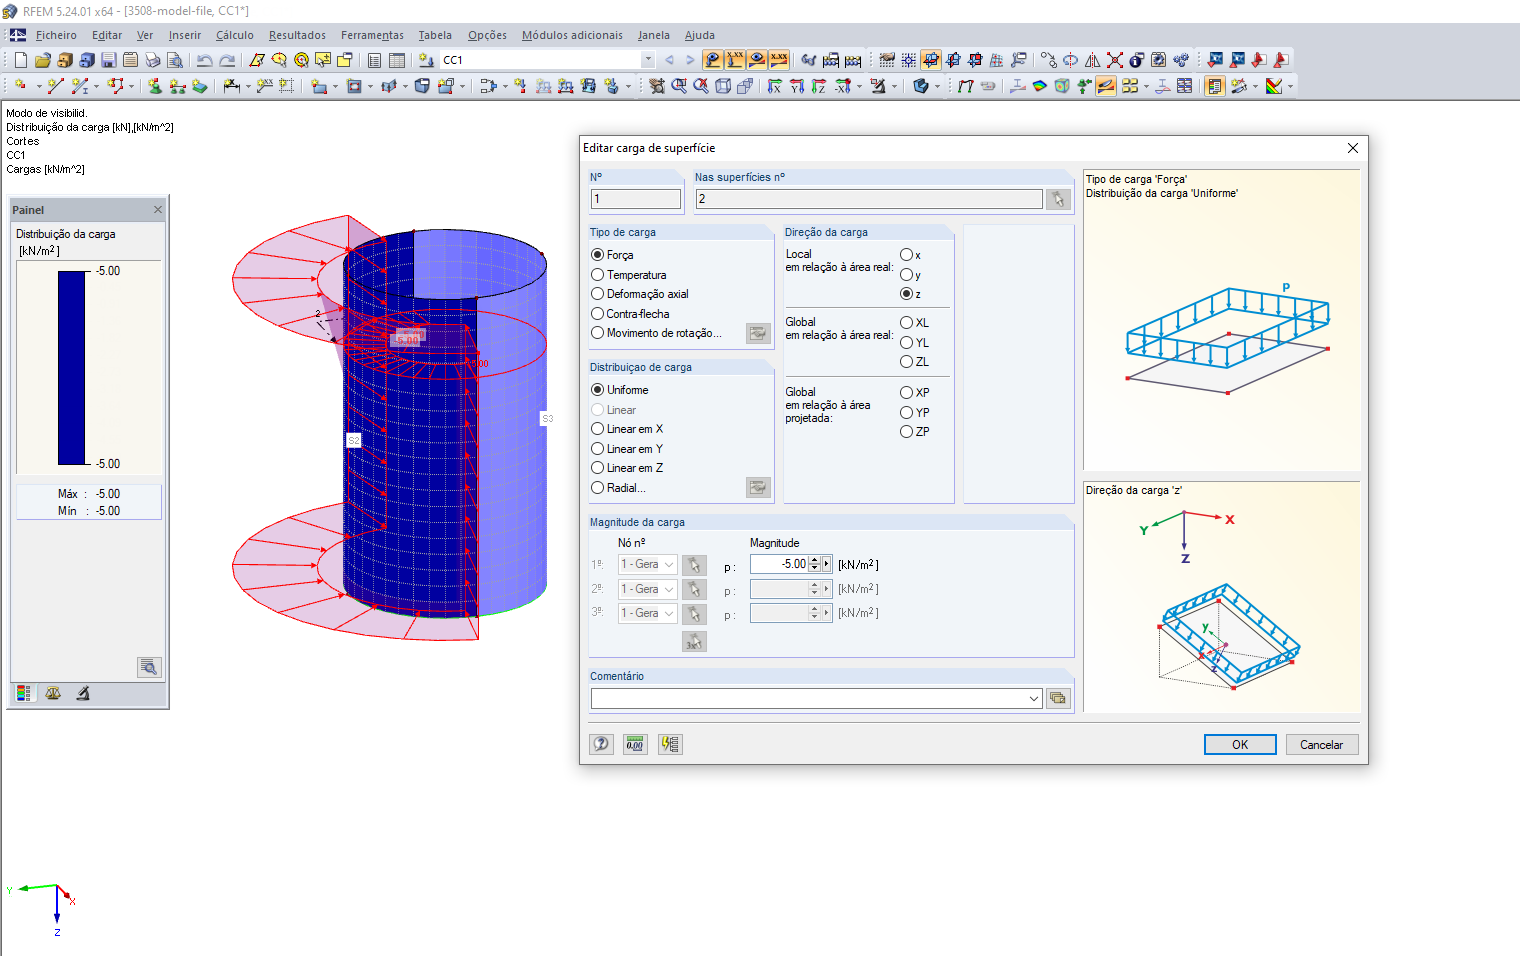Expand the color palette icon dropdown arrow
The height and width of the screenshot is (956, 1520).
[1290, 87]
